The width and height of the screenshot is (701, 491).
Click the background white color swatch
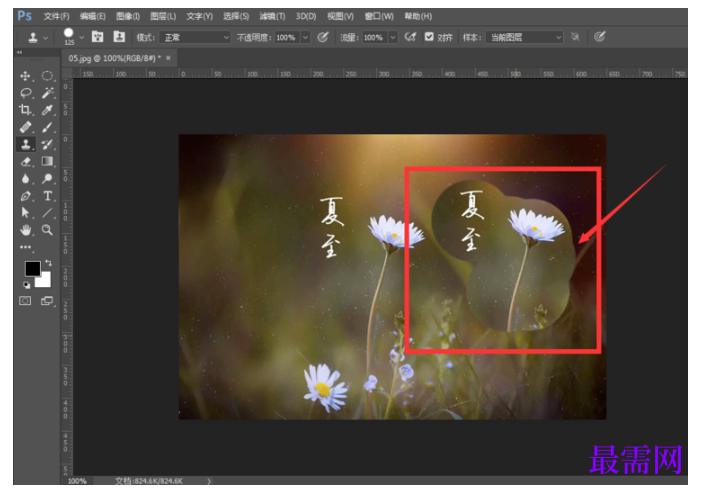pyautogui.click(x=45, y=282)
